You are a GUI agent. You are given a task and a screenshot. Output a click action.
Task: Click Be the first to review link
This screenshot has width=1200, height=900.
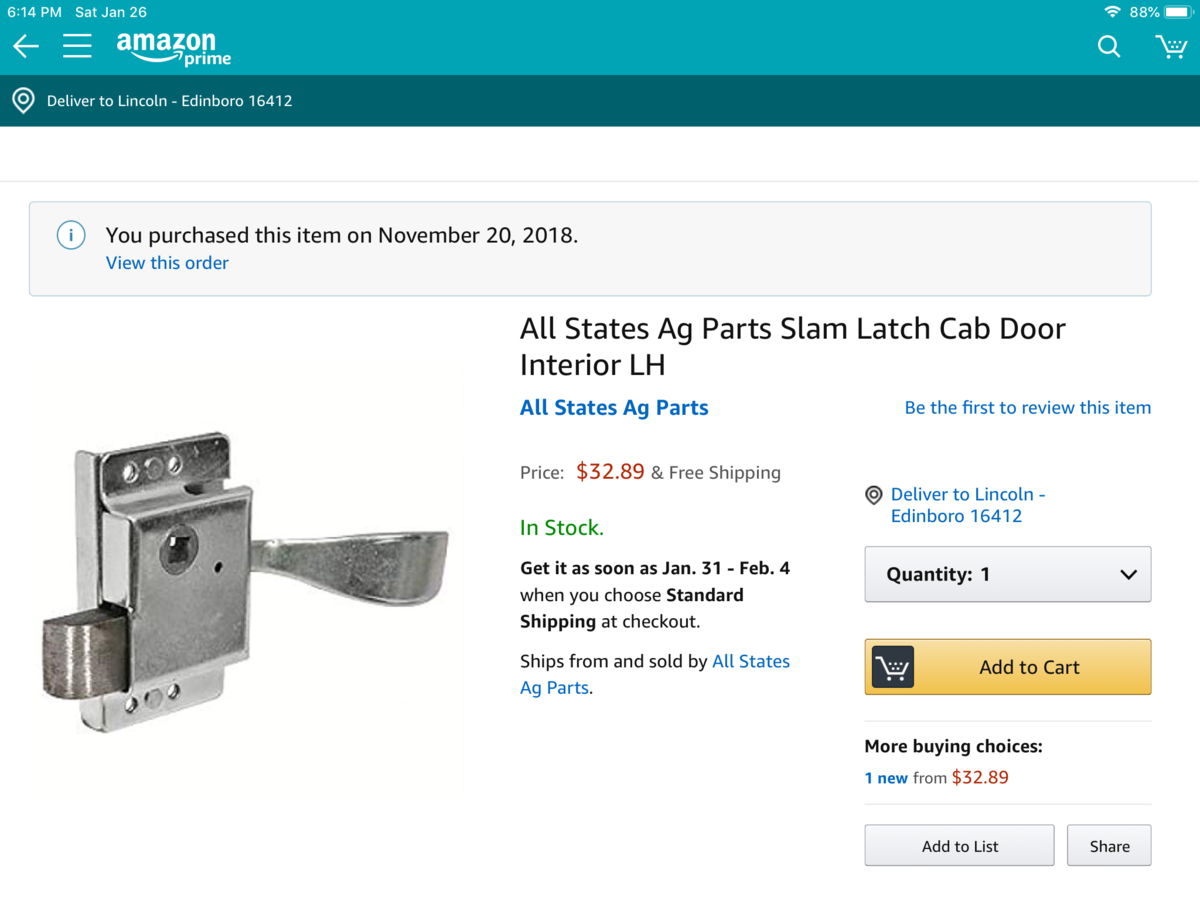(1027, 408)
